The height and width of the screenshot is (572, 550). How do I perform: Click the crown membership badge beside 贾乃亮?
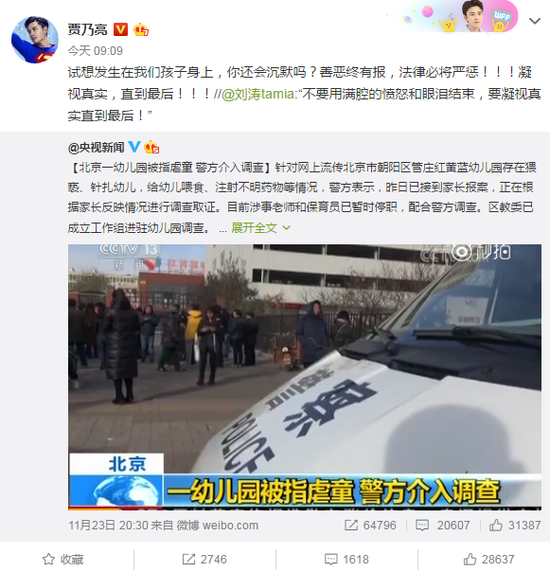click(x=141, y=30)
